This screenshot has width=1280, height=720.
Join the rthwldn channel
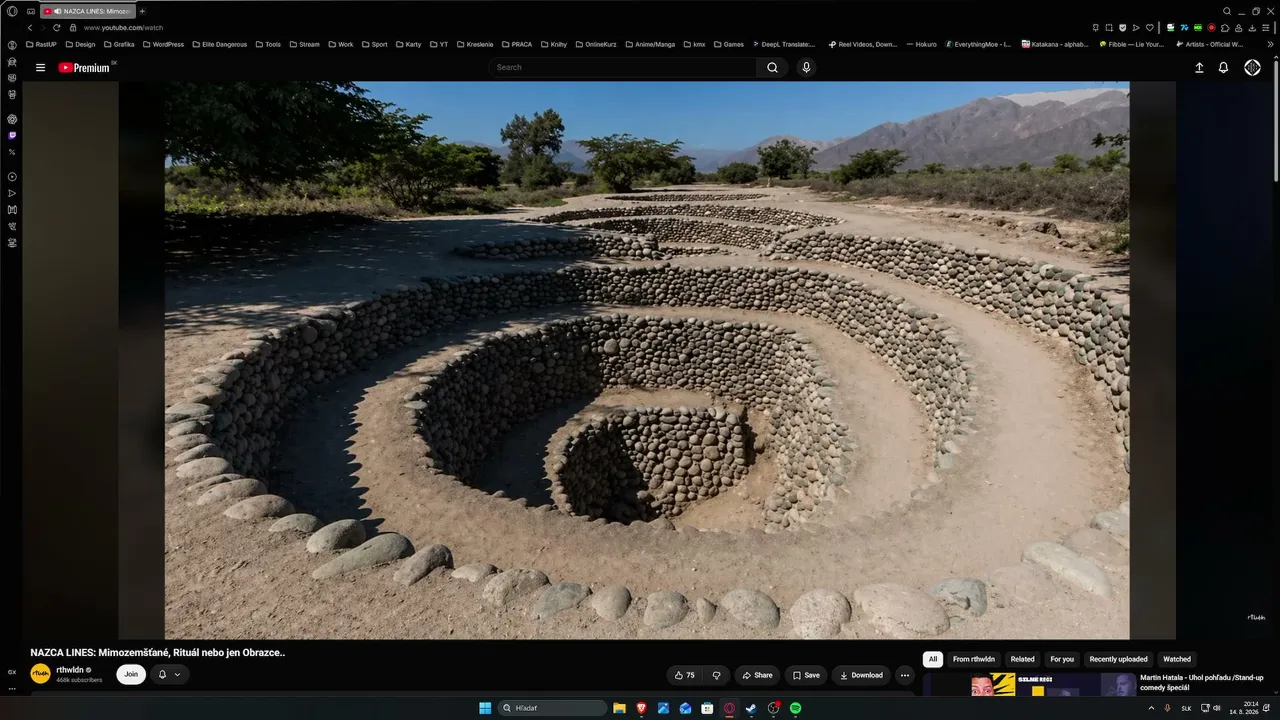pos(131,675)
